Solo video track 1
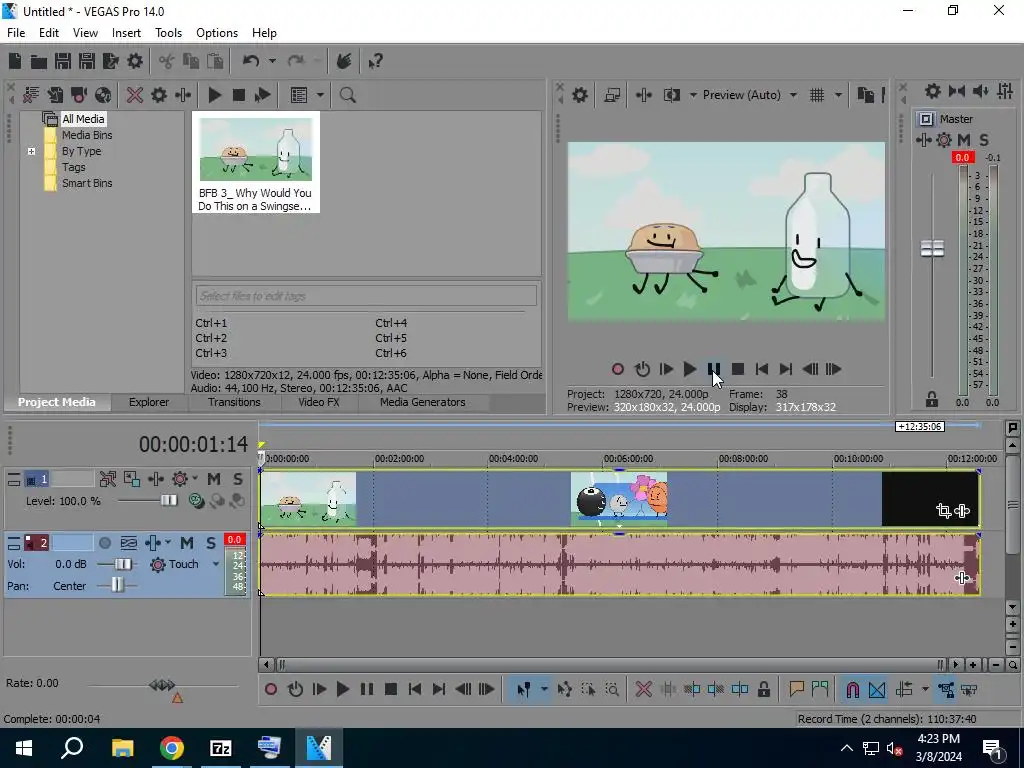 tap(238, 479)
